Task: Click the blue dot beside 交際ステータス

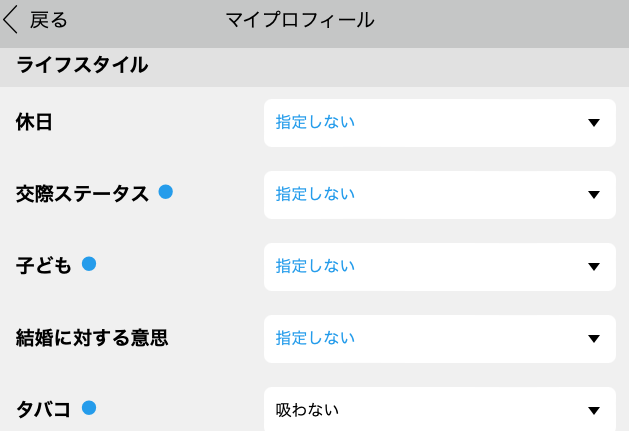Action: coord(166,192)
